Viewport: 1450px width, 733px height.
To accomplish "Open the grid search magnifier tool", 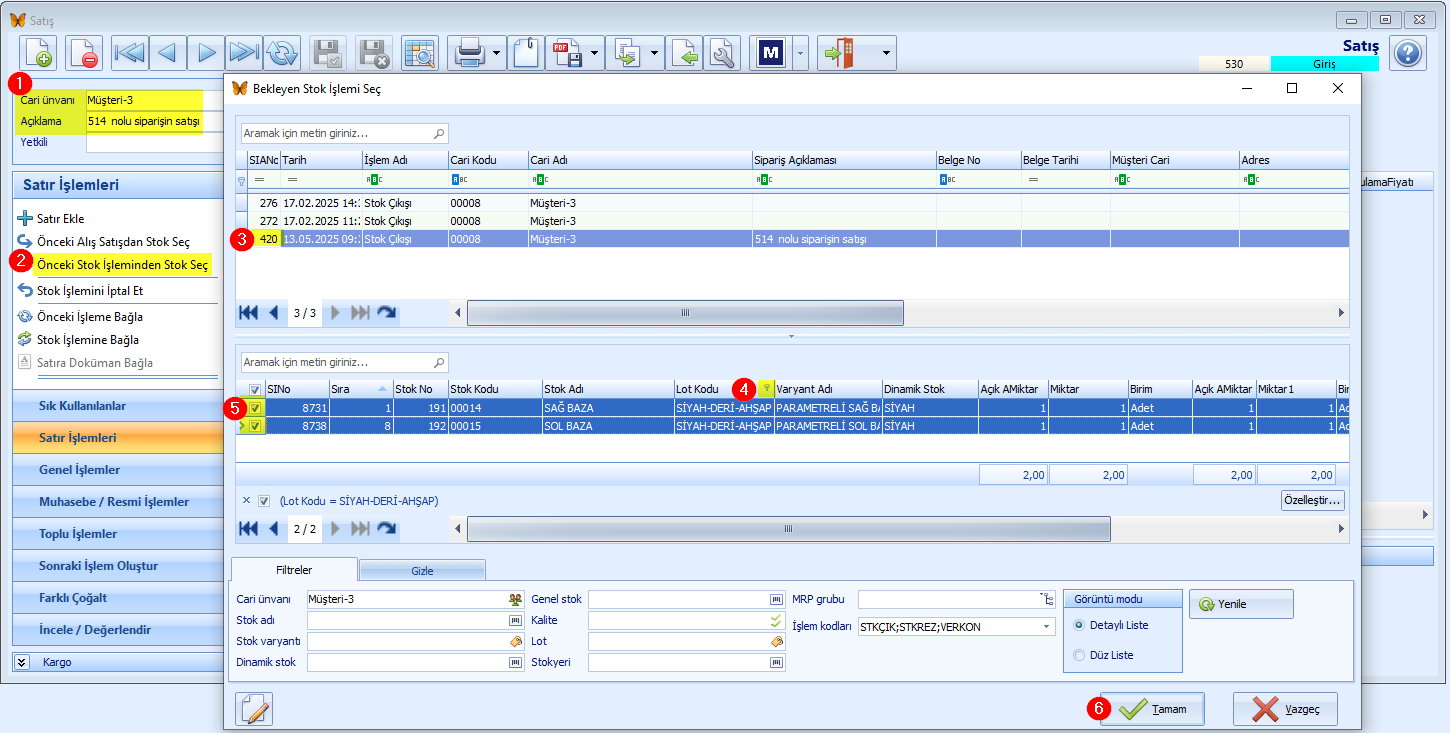I will (421, 52).
